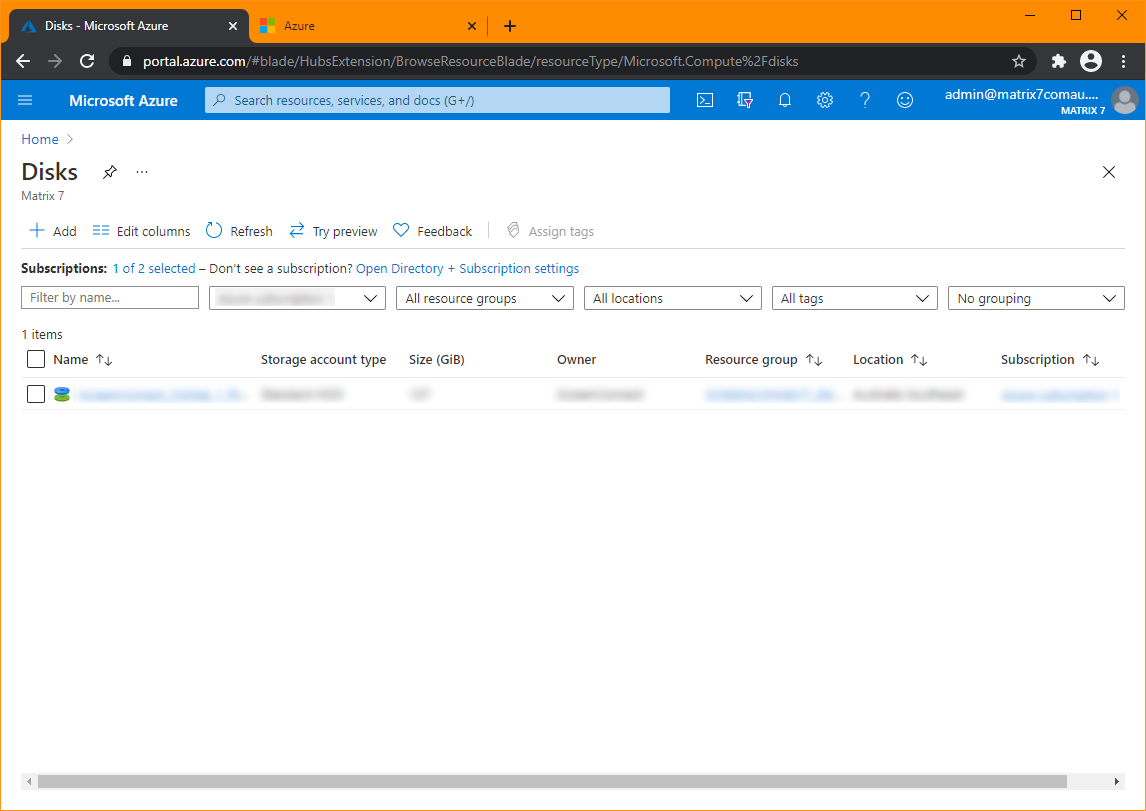Open Cloud Shell from the top bar
The height and width of the screenshot is (811, 1146).
pyautogui.click(x=705, y=100)
